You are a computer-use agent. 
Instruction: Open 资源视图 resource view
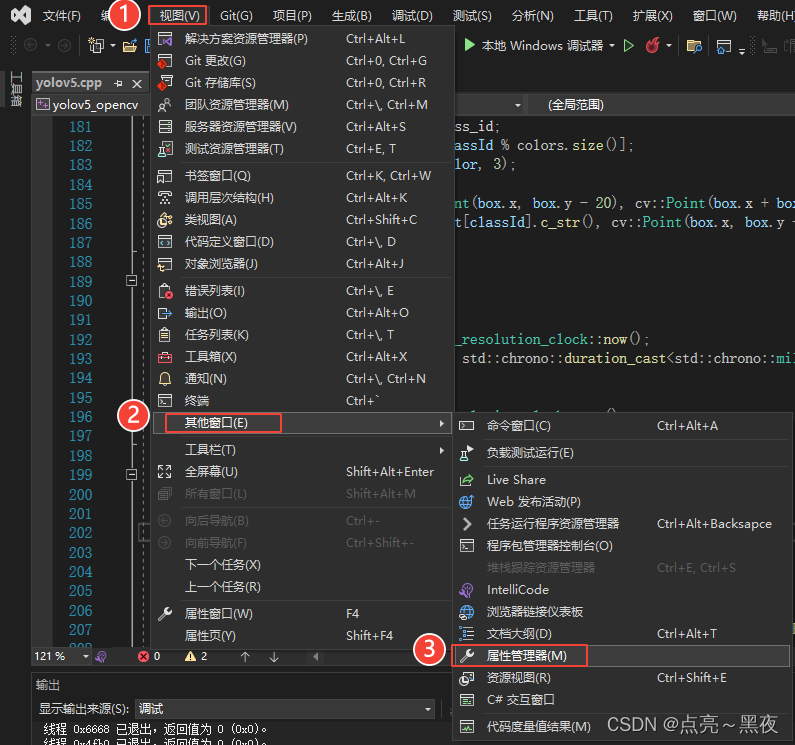click(x=622, y=678)
